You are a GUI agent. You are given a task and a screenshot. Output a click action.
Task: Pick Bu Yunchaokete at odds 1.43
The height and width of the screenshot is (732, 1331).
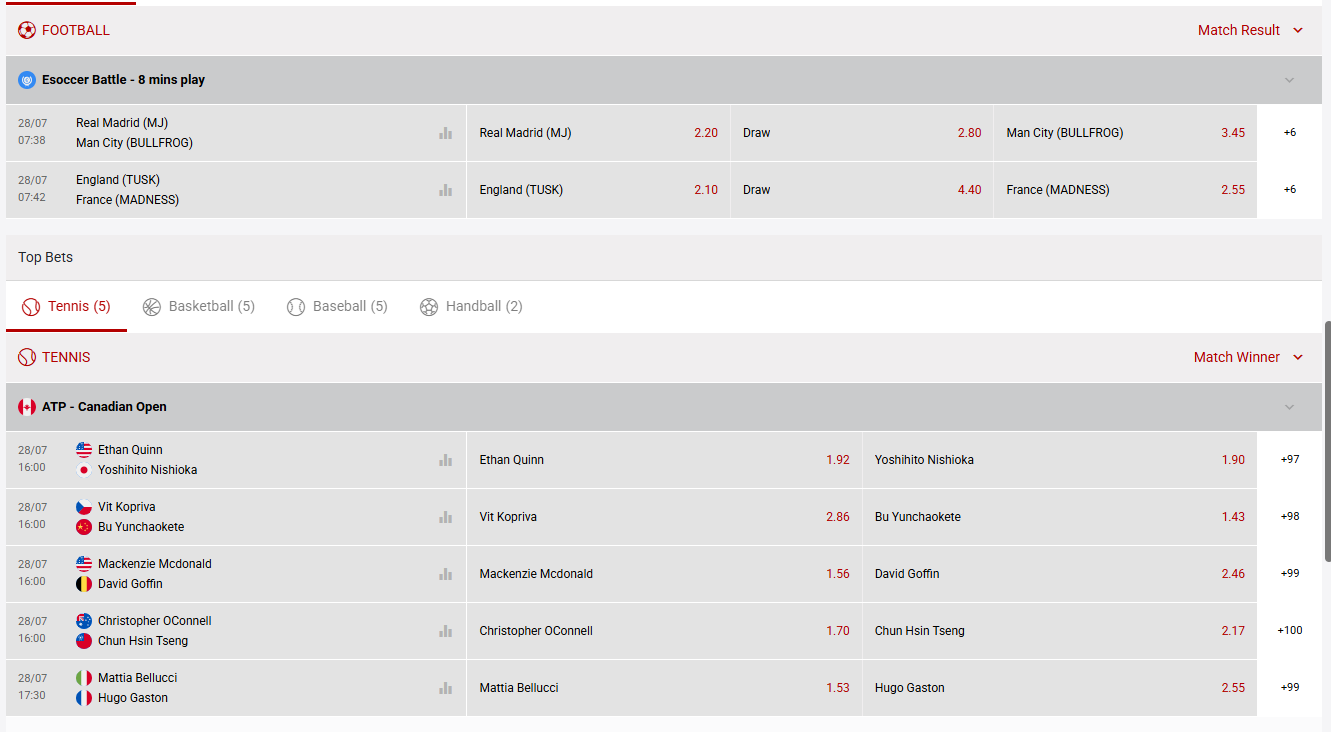point(1059,517)
